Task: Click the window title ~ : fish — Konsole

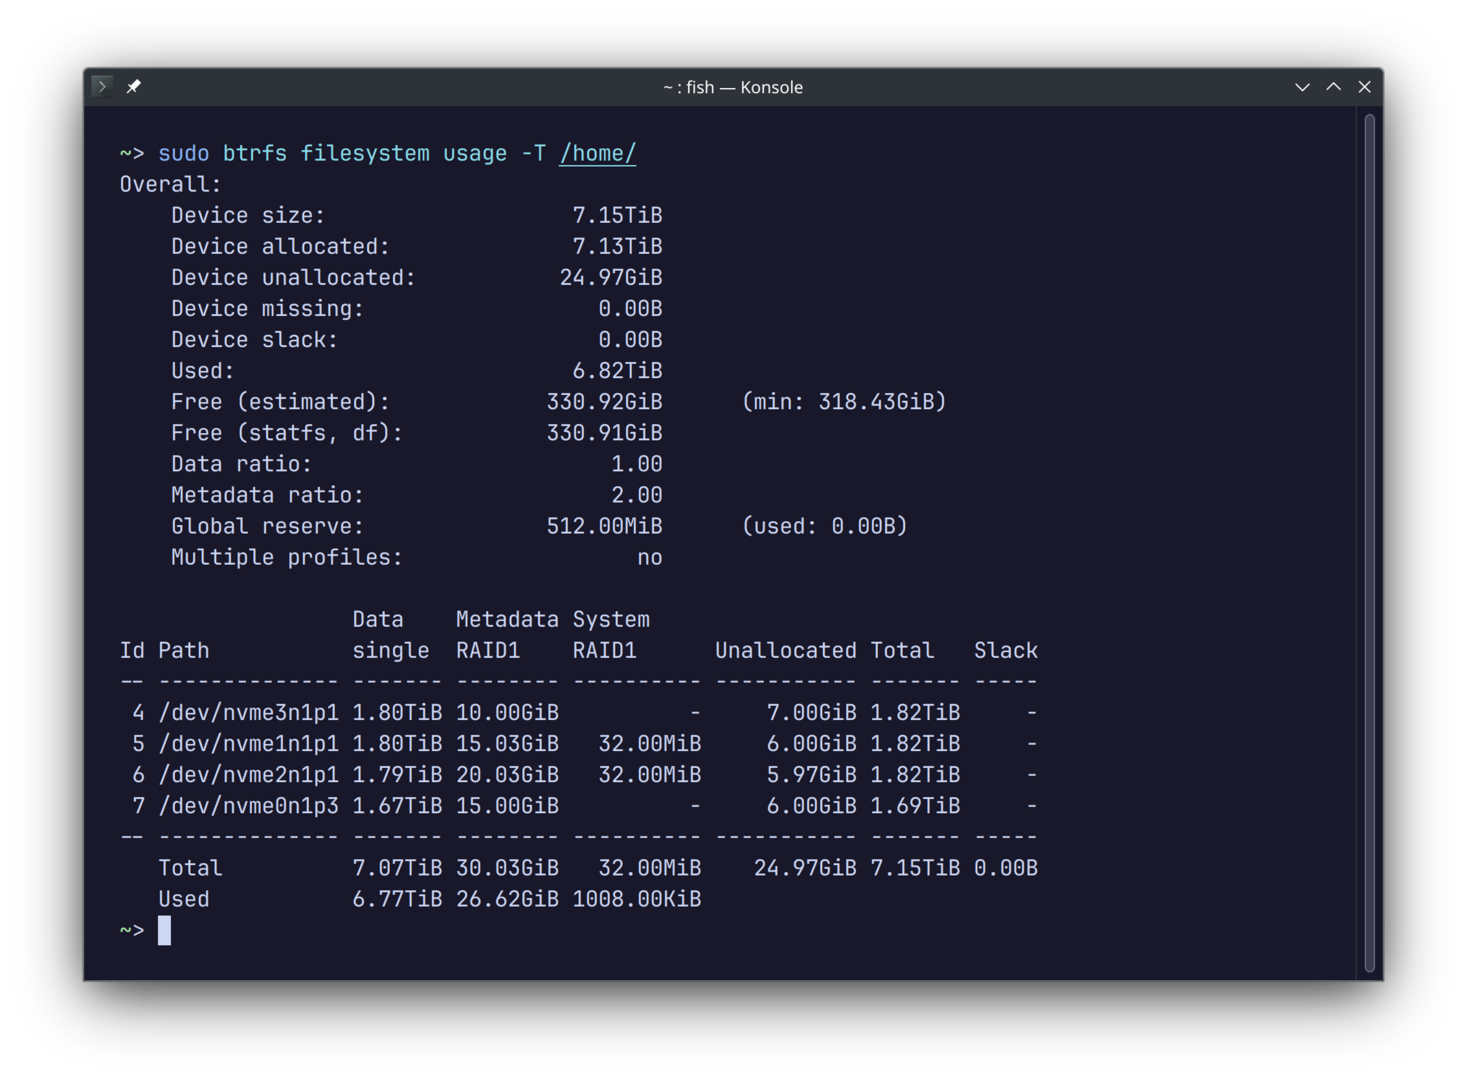Action: tap(733, 87)
